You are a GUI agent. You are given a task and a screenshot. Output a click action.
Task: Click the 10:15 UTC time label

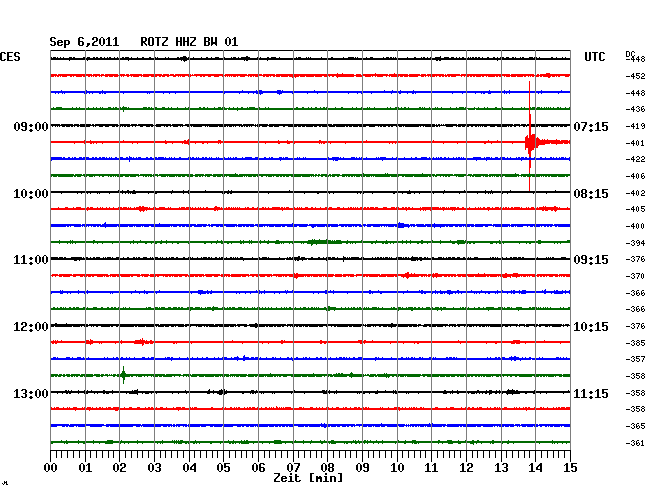[591, 327]
